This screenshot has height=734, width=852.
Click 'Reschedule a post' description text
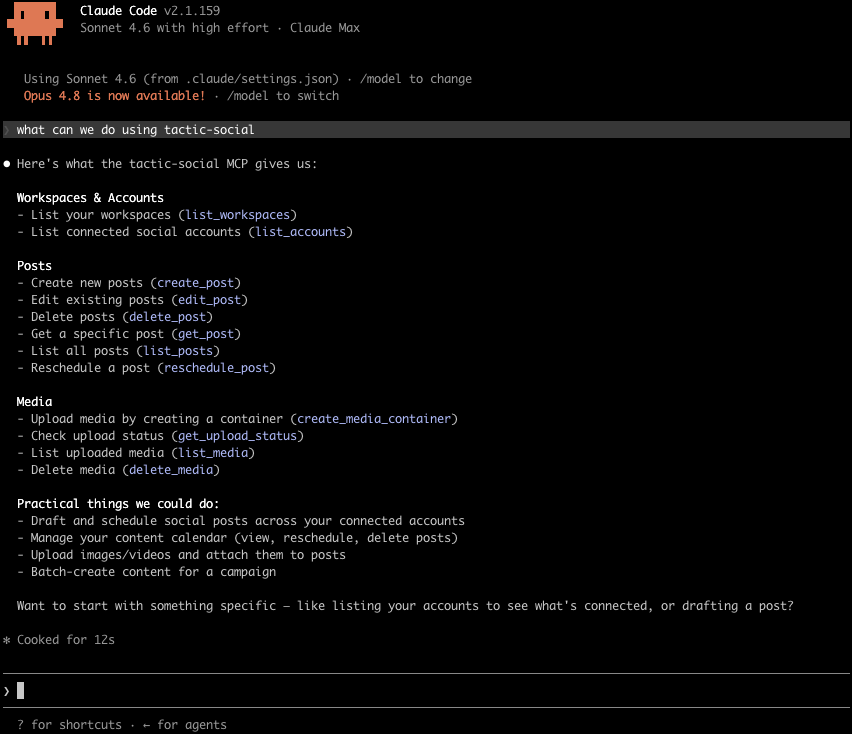[x=90, y=368]
